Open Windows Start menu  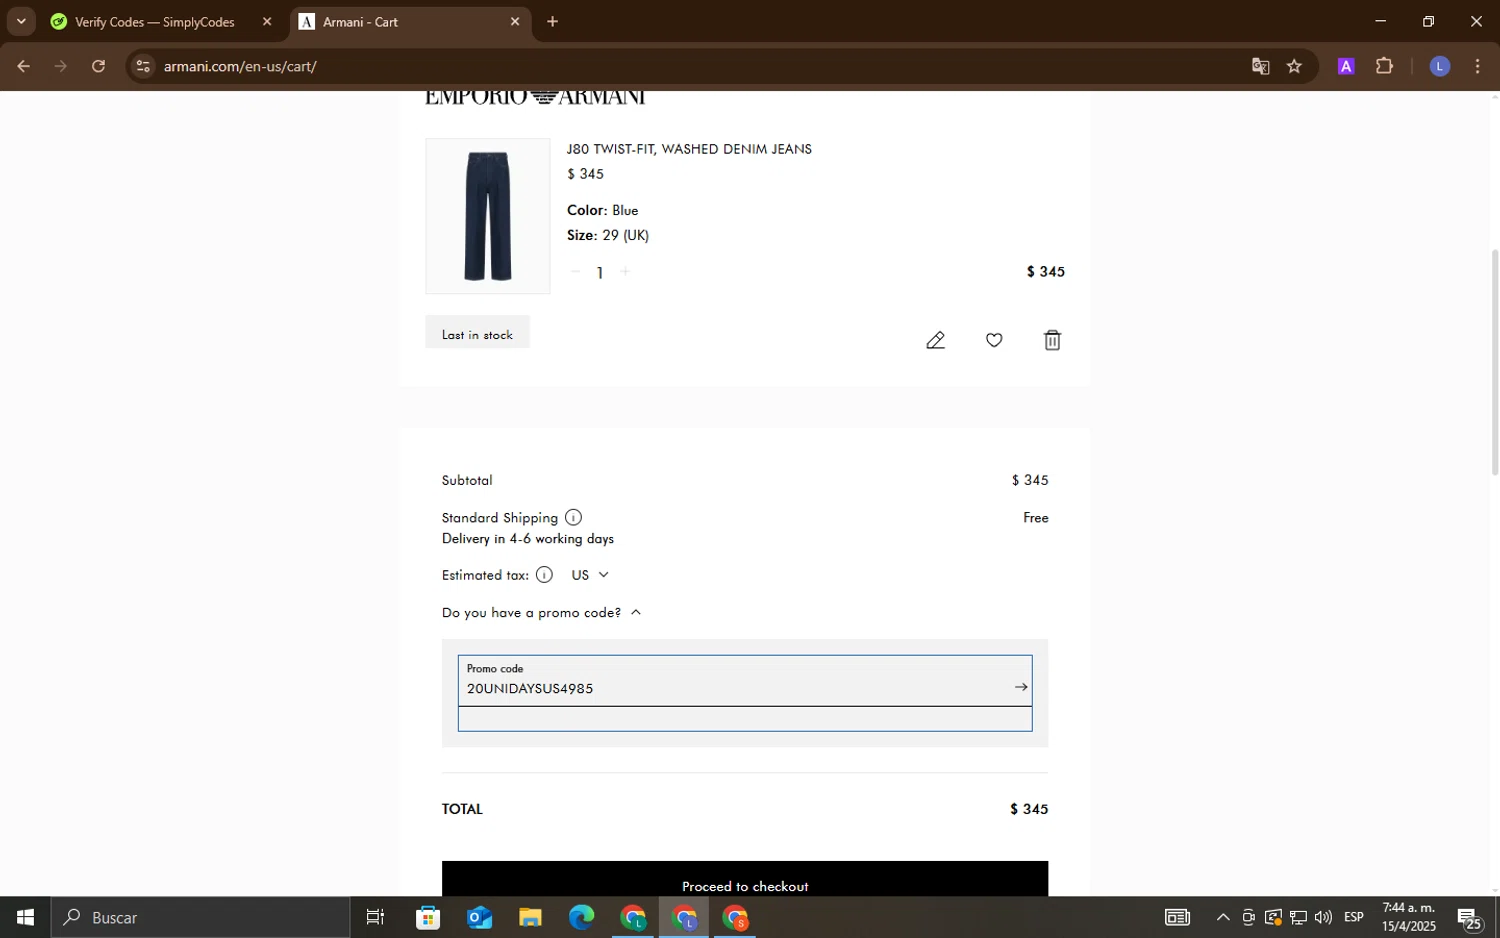(25, 917)
